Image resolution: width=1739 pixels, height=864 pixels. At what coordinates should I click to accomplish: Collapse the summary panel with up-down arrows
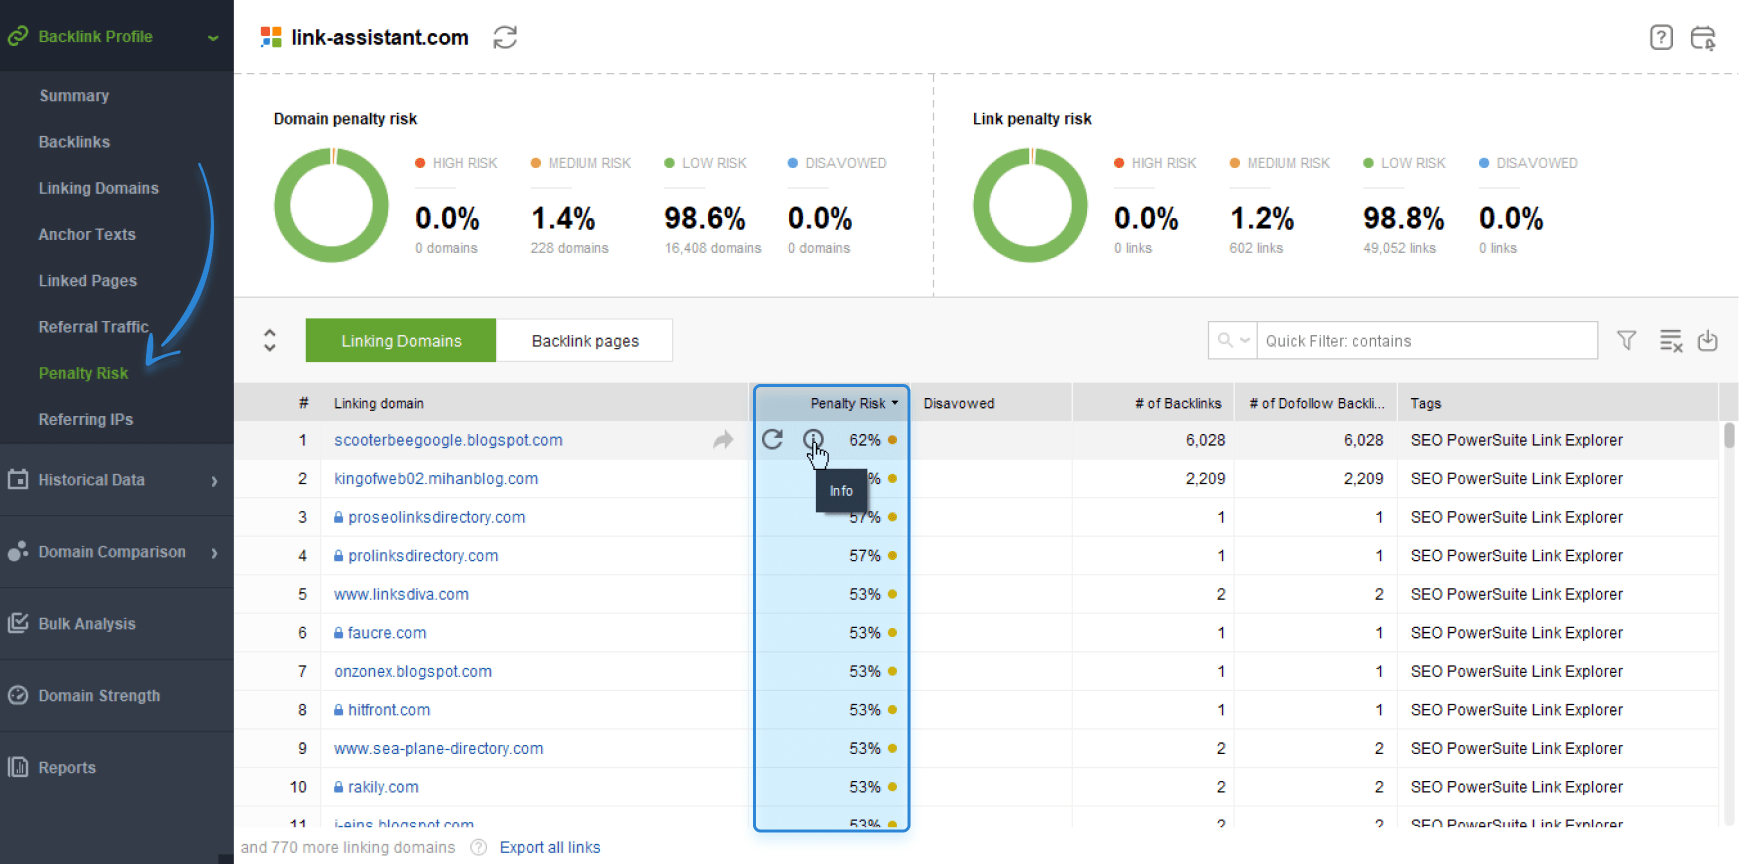pos(270,340)
